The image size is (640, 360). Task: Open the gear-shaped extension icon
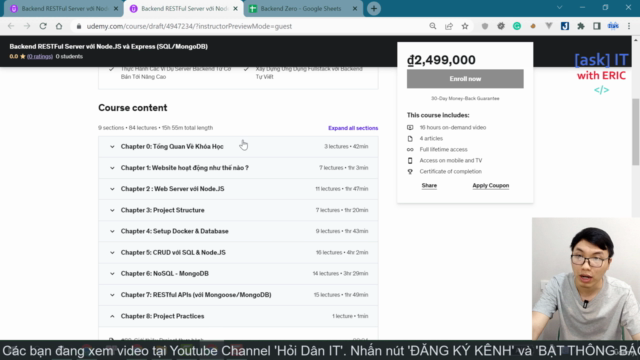(501, 26)
